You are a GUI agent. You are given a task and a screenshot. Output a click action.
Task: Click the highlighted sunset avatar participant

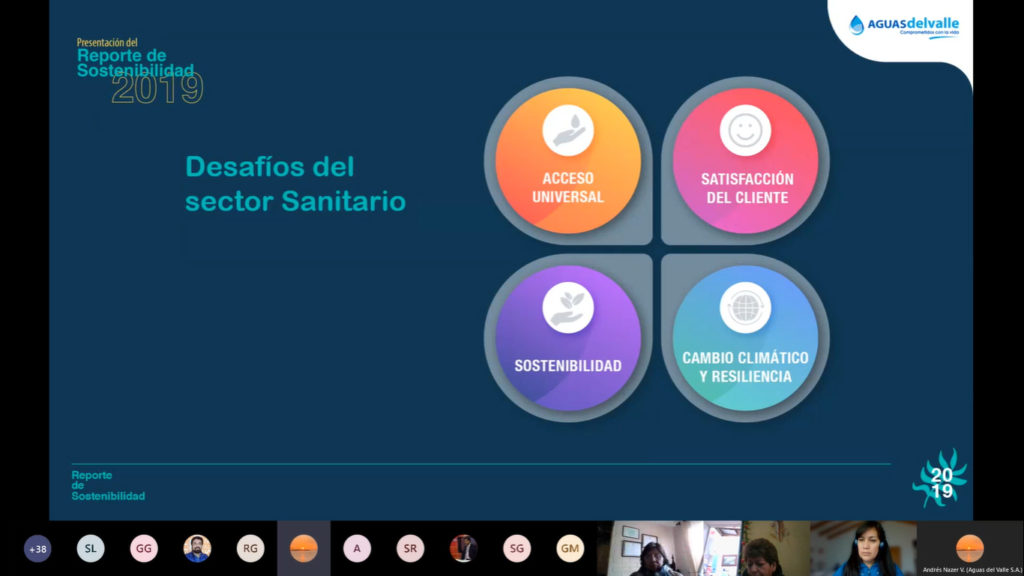point(303,548)
